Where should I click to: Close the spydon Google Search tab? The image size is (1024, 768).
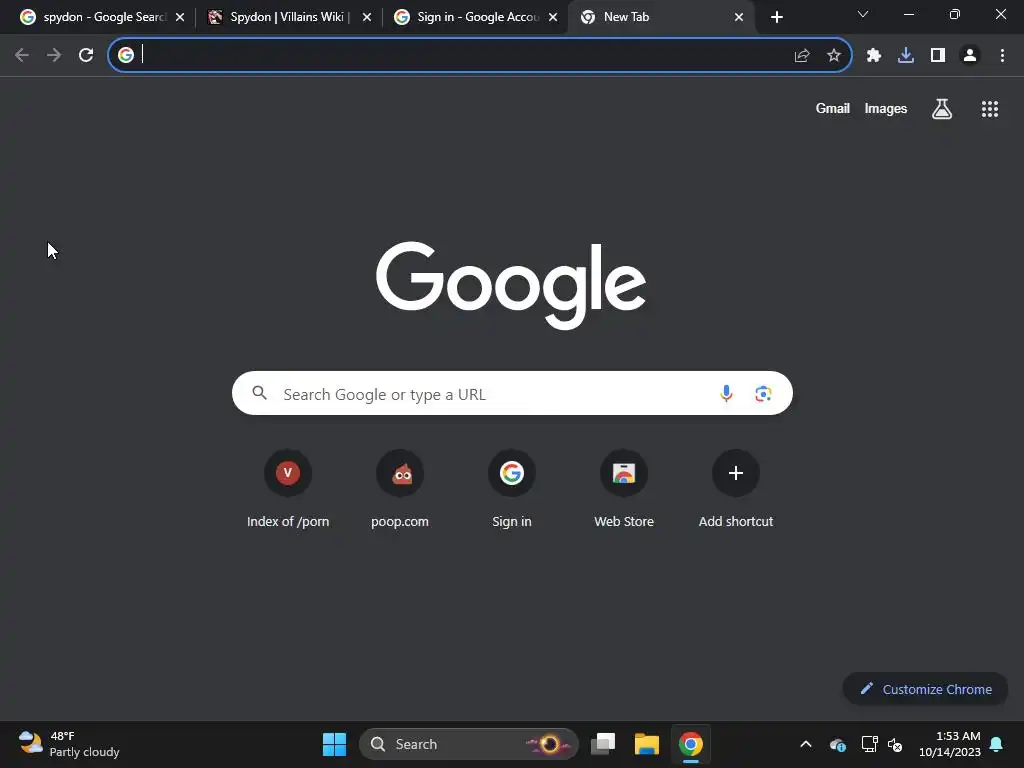pyautogui.click(x=180, y=17)
